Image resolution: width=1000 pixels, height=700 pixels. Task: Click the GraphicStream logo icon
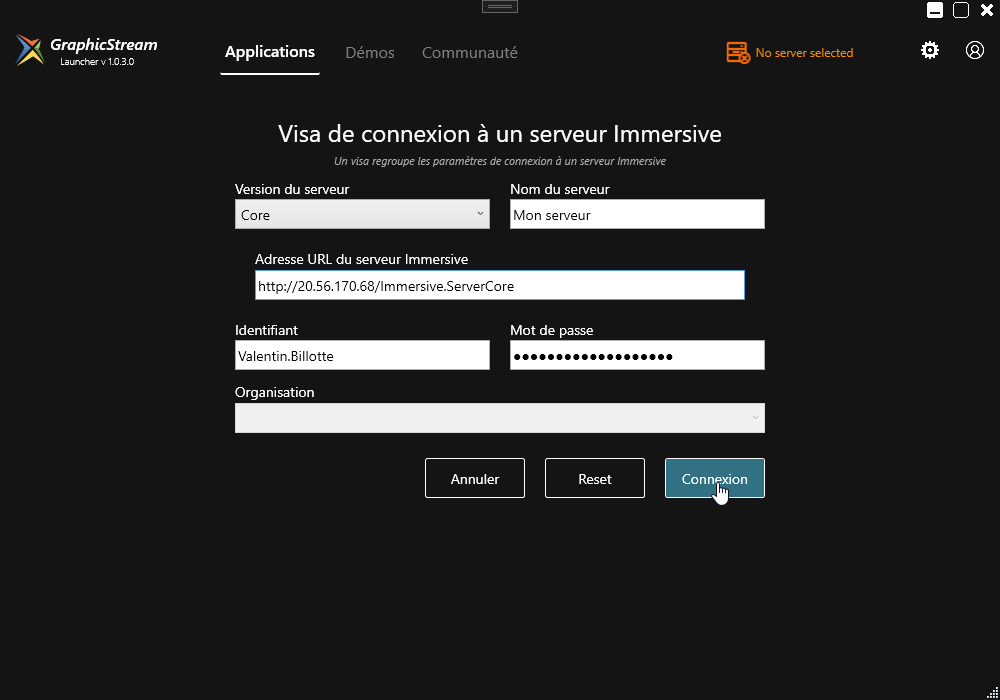coord(30,50)
